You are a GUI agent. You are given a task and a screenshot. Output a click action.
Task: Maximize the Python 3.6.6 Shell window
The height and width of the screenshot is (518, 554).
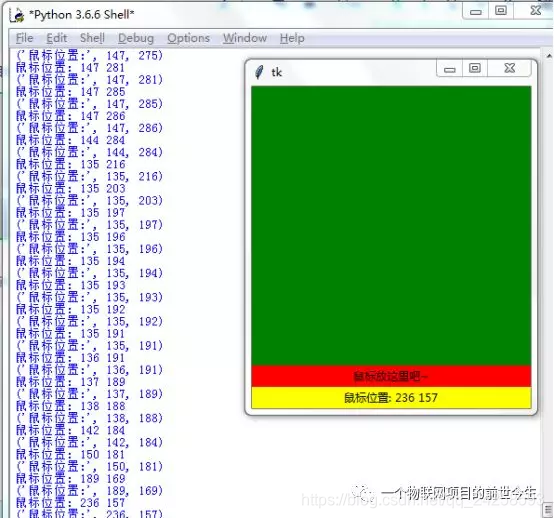pyautogui.click(x=501, y=11)
